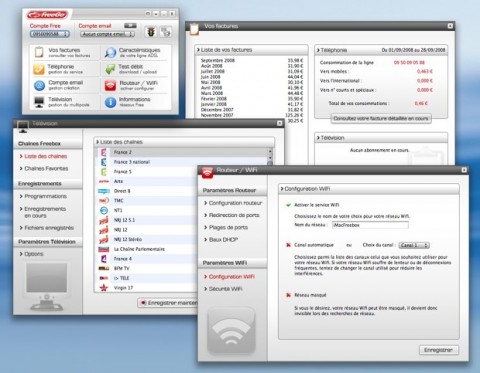Click the Nom du réseau input field
Image resolution: width=480 pixels, height=373 pixels.
tap(370, 225)
